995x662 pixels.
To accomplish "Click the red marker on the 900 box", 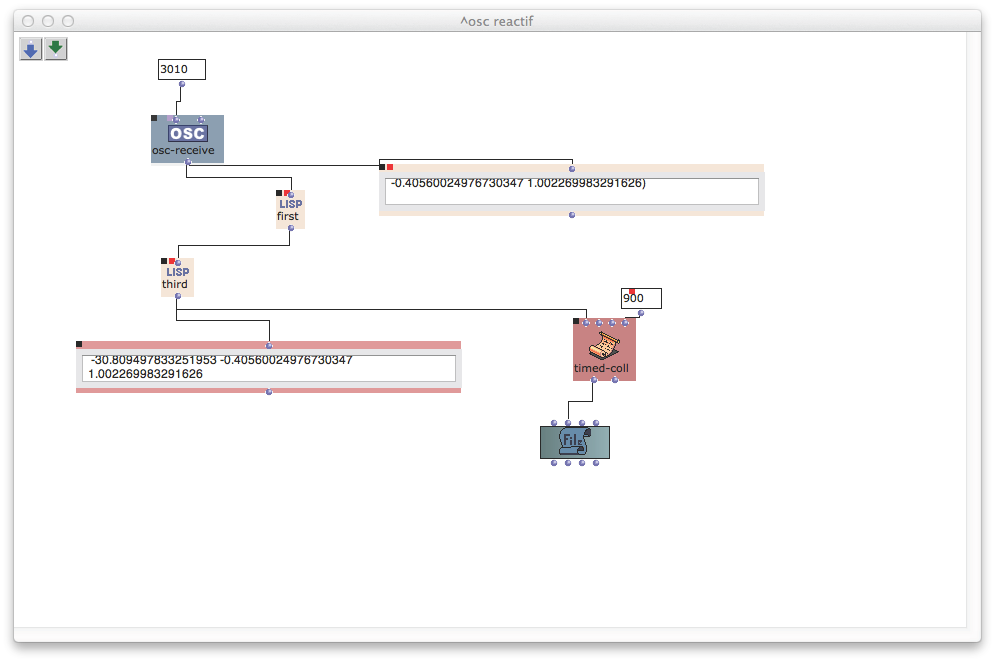I will point(631,292).
